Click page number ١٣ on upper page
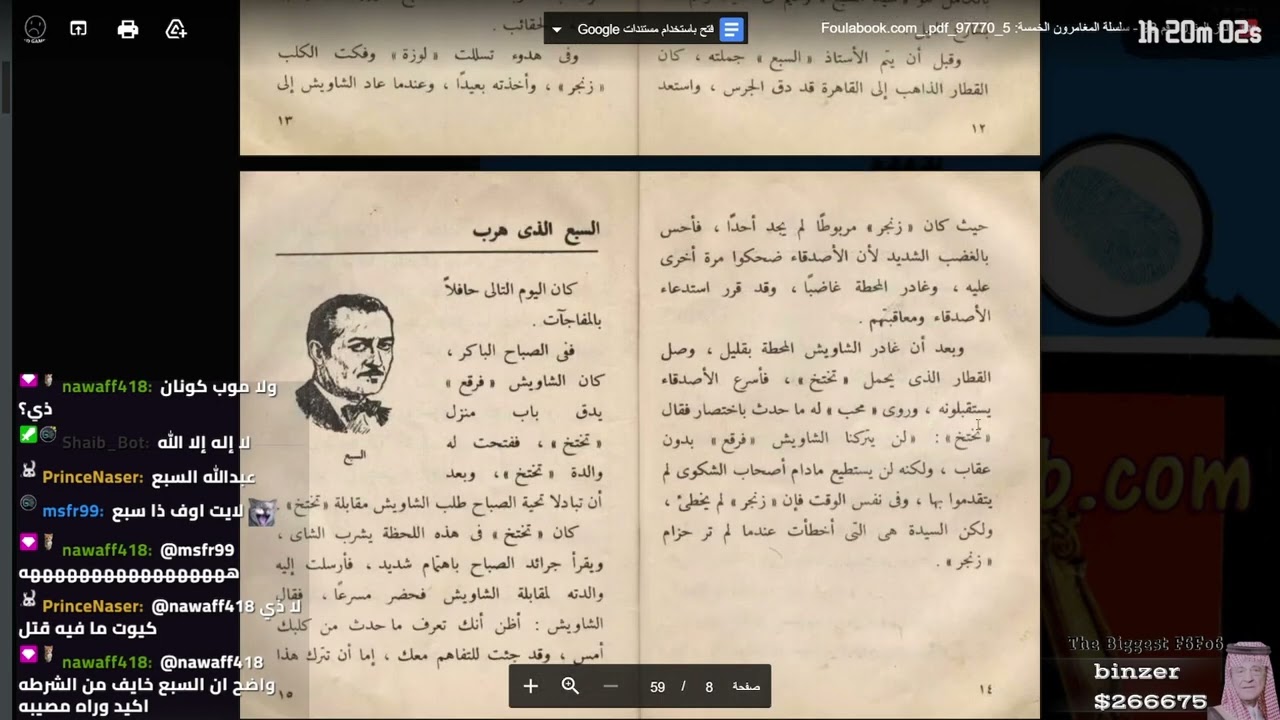The image size is (1280, 720). coord(285,120)
